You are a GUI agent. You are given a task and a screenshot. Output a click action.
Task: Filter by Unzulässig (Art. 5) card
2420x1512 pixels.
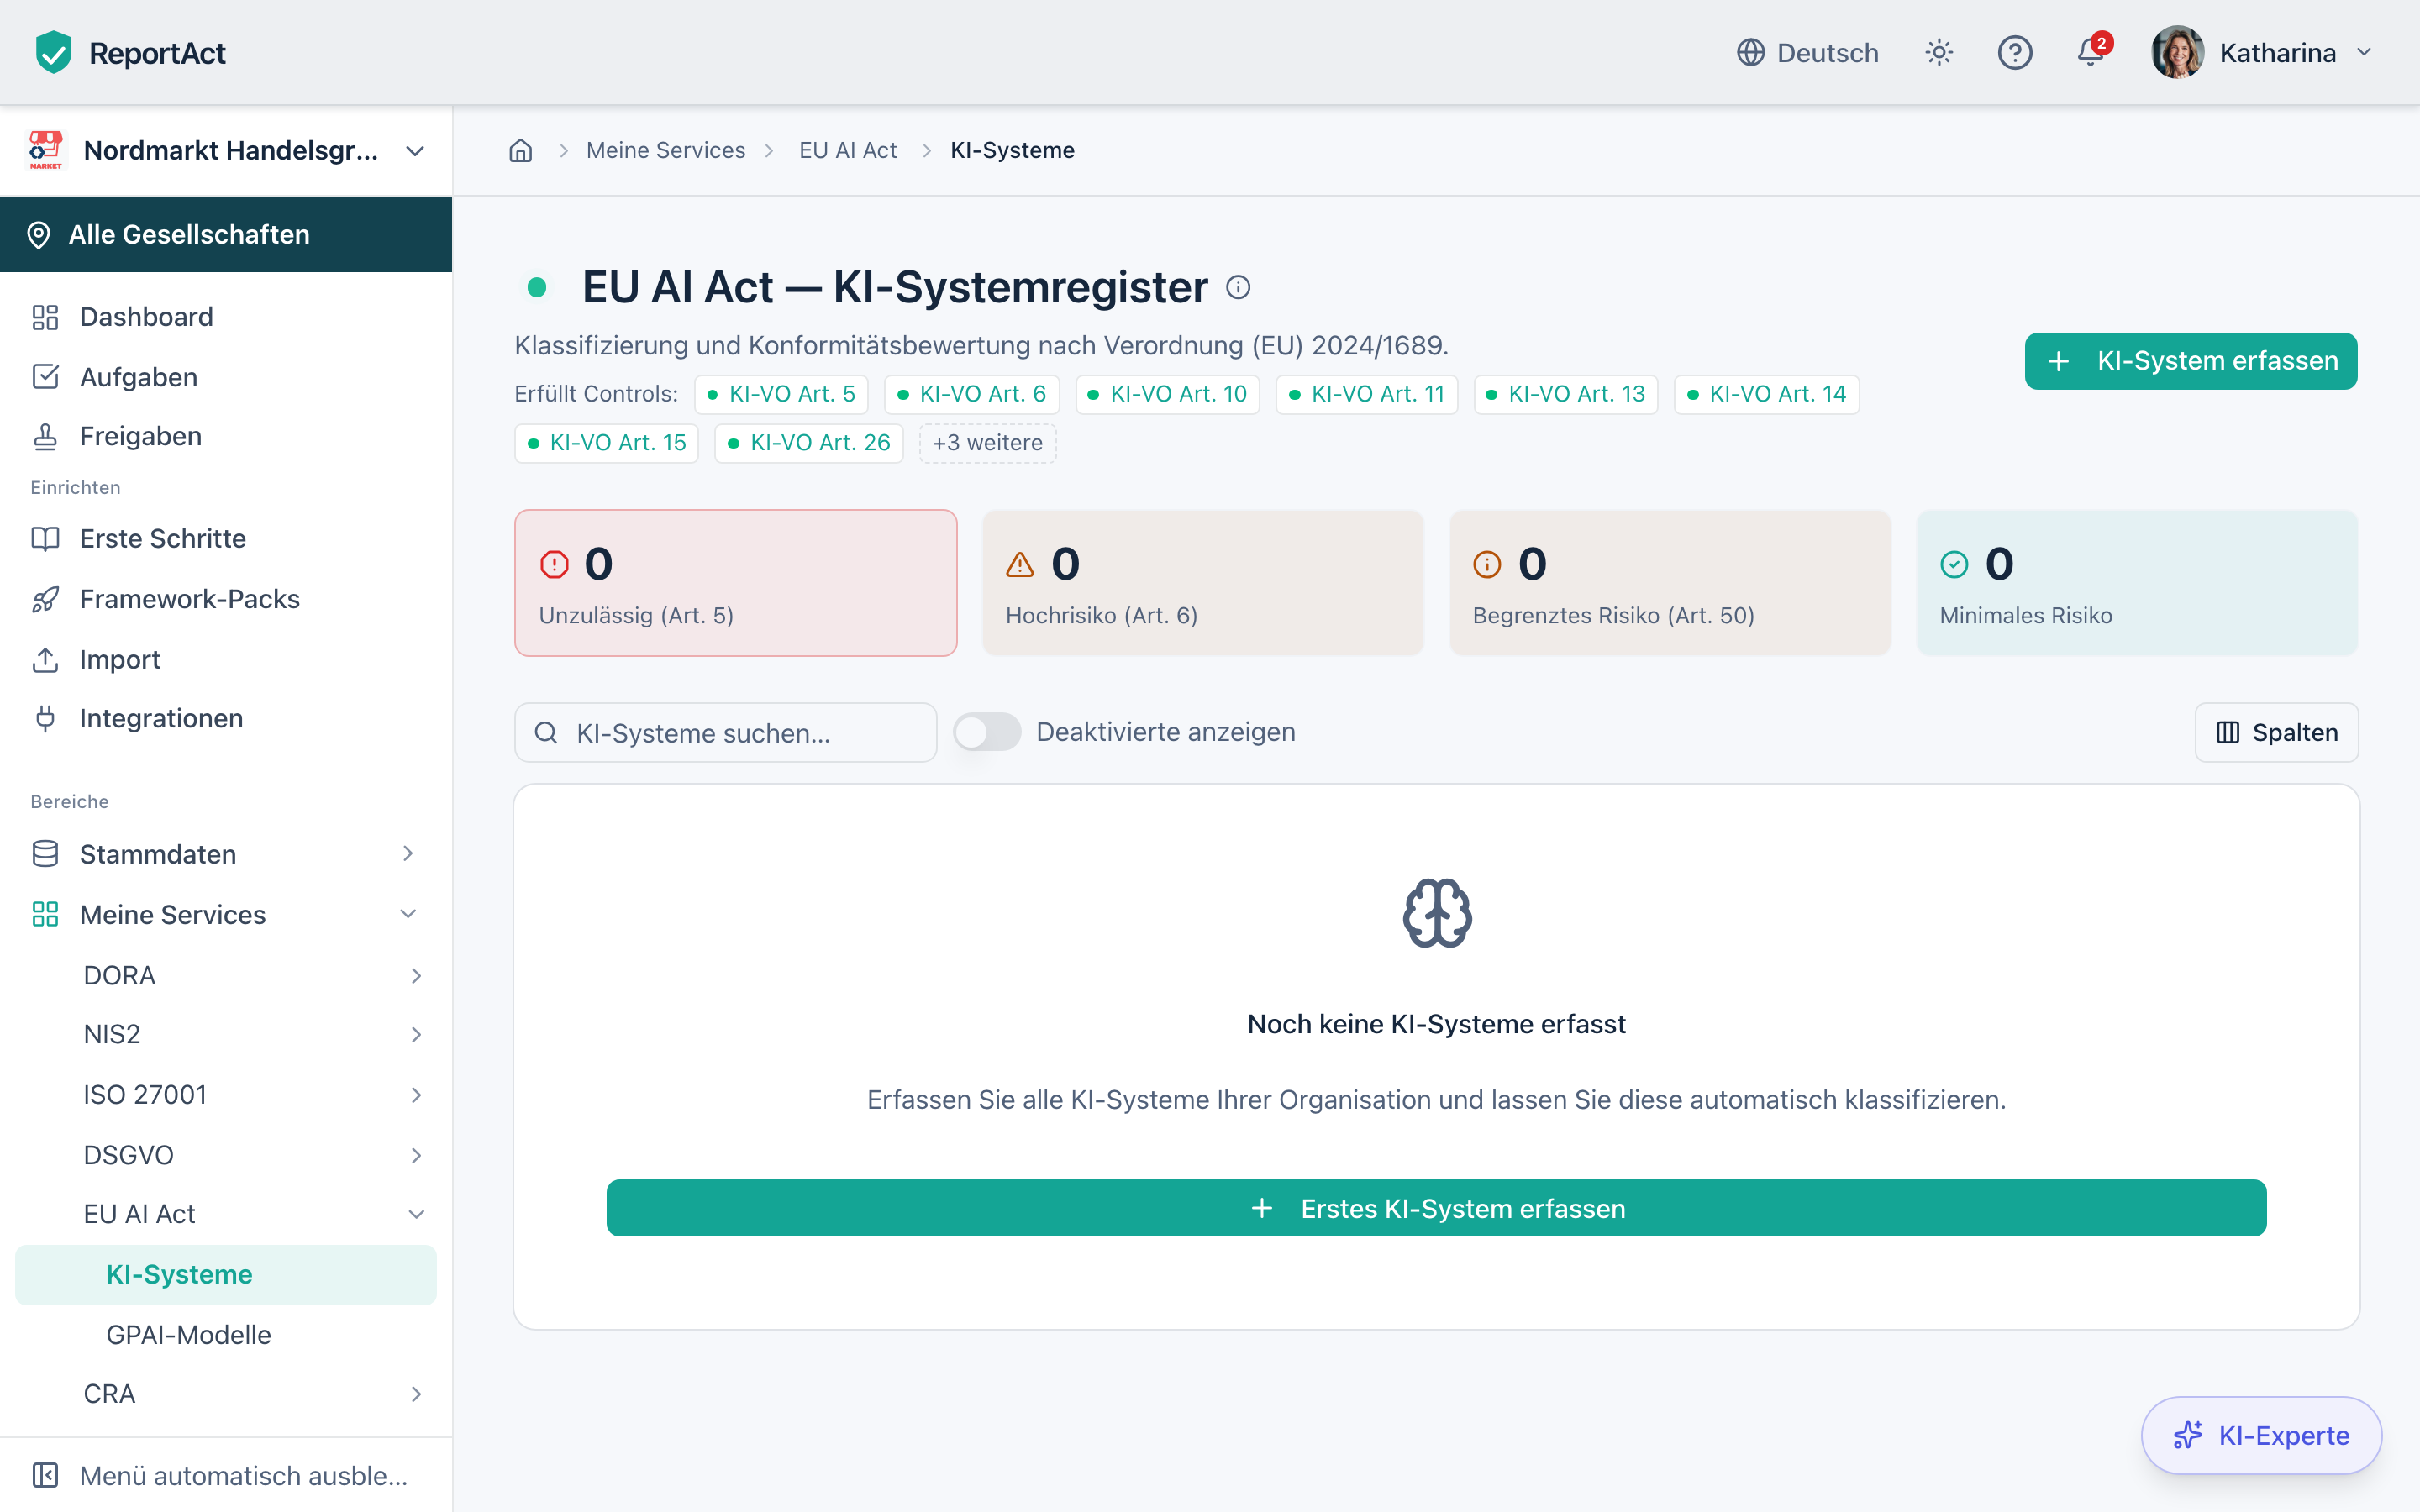[x=735, y=583]
